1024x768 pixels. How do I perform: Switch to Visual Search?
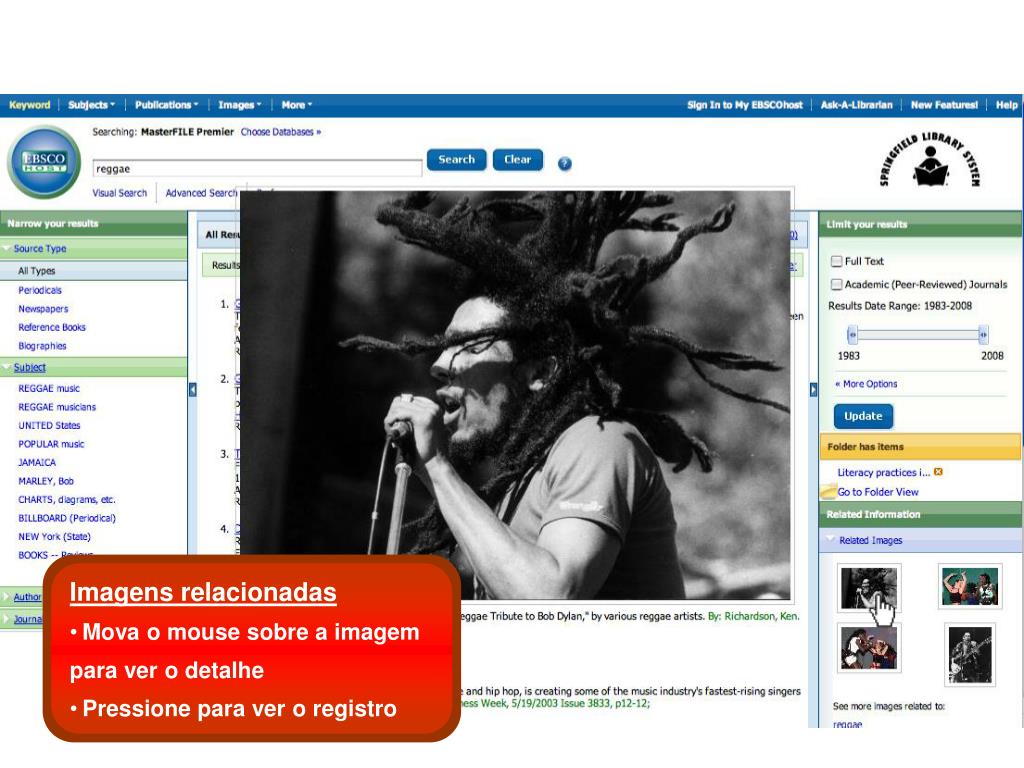coord(120,193)
